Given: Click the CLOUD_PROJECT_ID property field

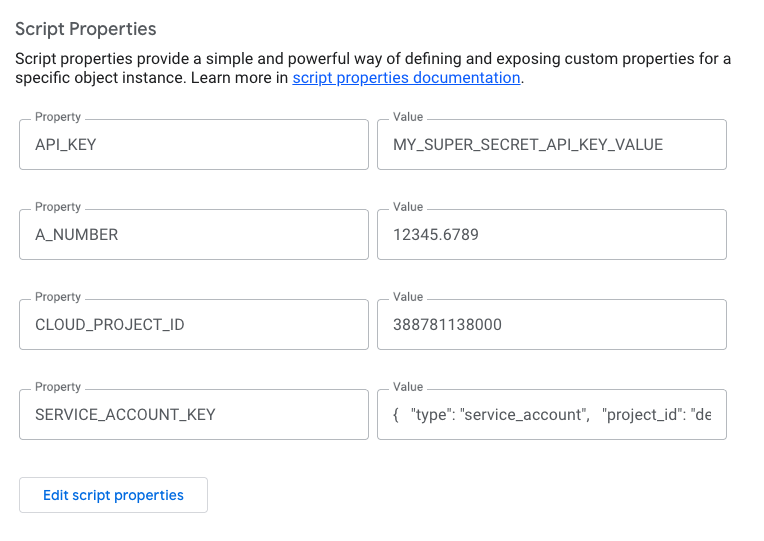Looking at the screenshot, I should (193, 325).
